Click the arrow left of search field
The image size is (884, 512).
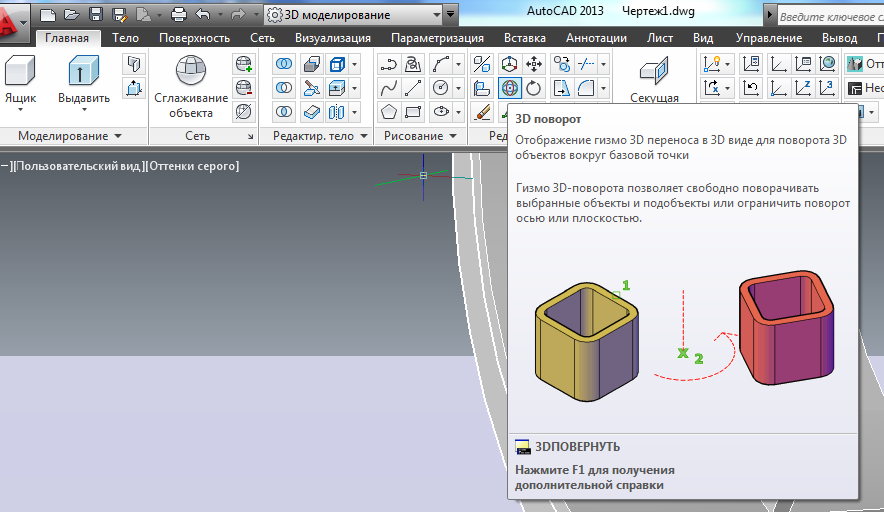click(x=770, y=16)
